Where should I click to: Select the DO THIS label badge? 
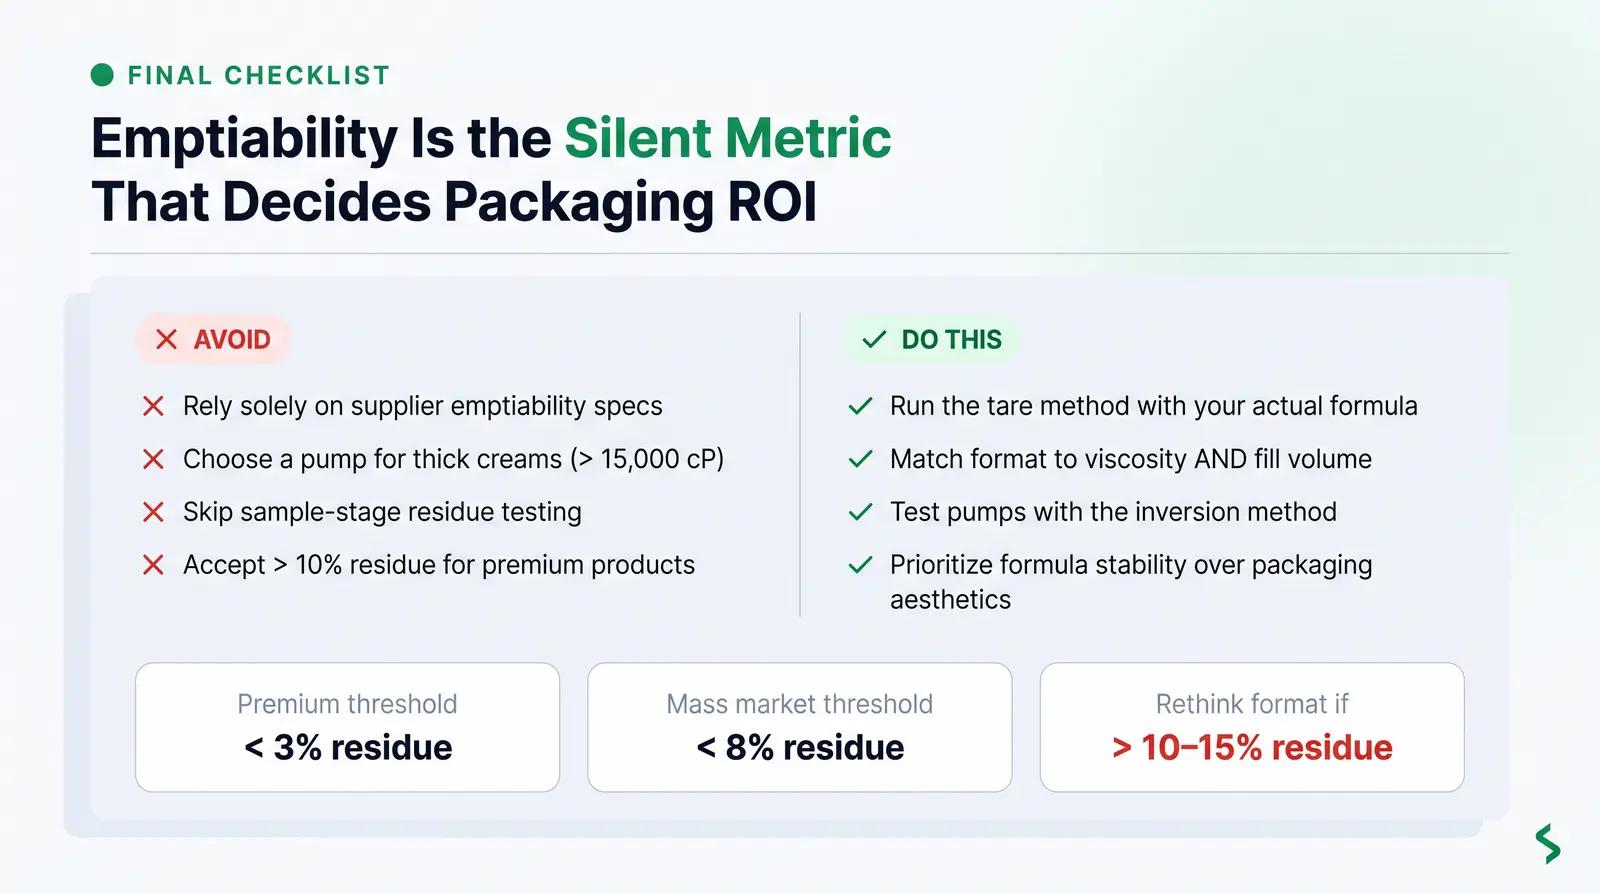(x=931, y=339)
